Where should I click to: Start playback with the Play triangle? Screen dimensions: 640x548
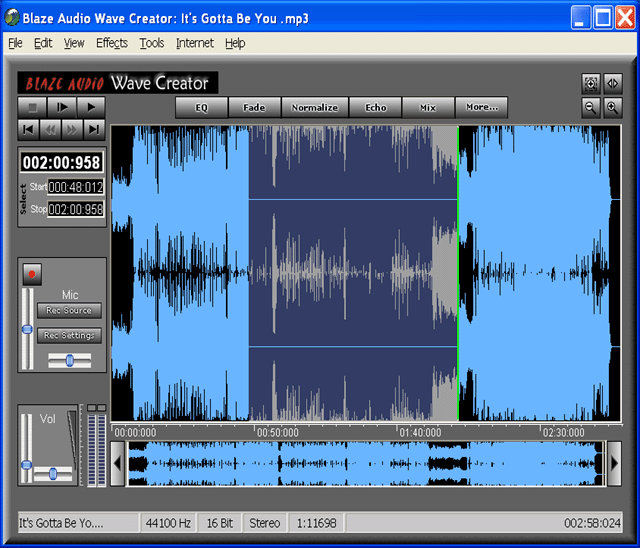[91, 107]
